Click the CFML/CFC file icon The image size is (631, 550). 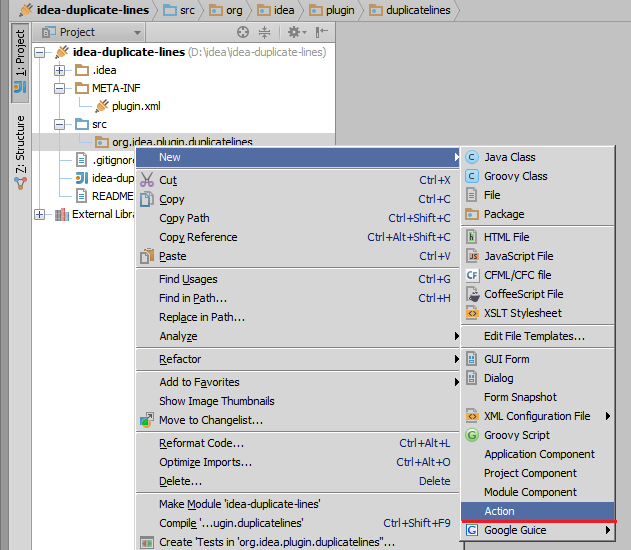tap(472, 275)
